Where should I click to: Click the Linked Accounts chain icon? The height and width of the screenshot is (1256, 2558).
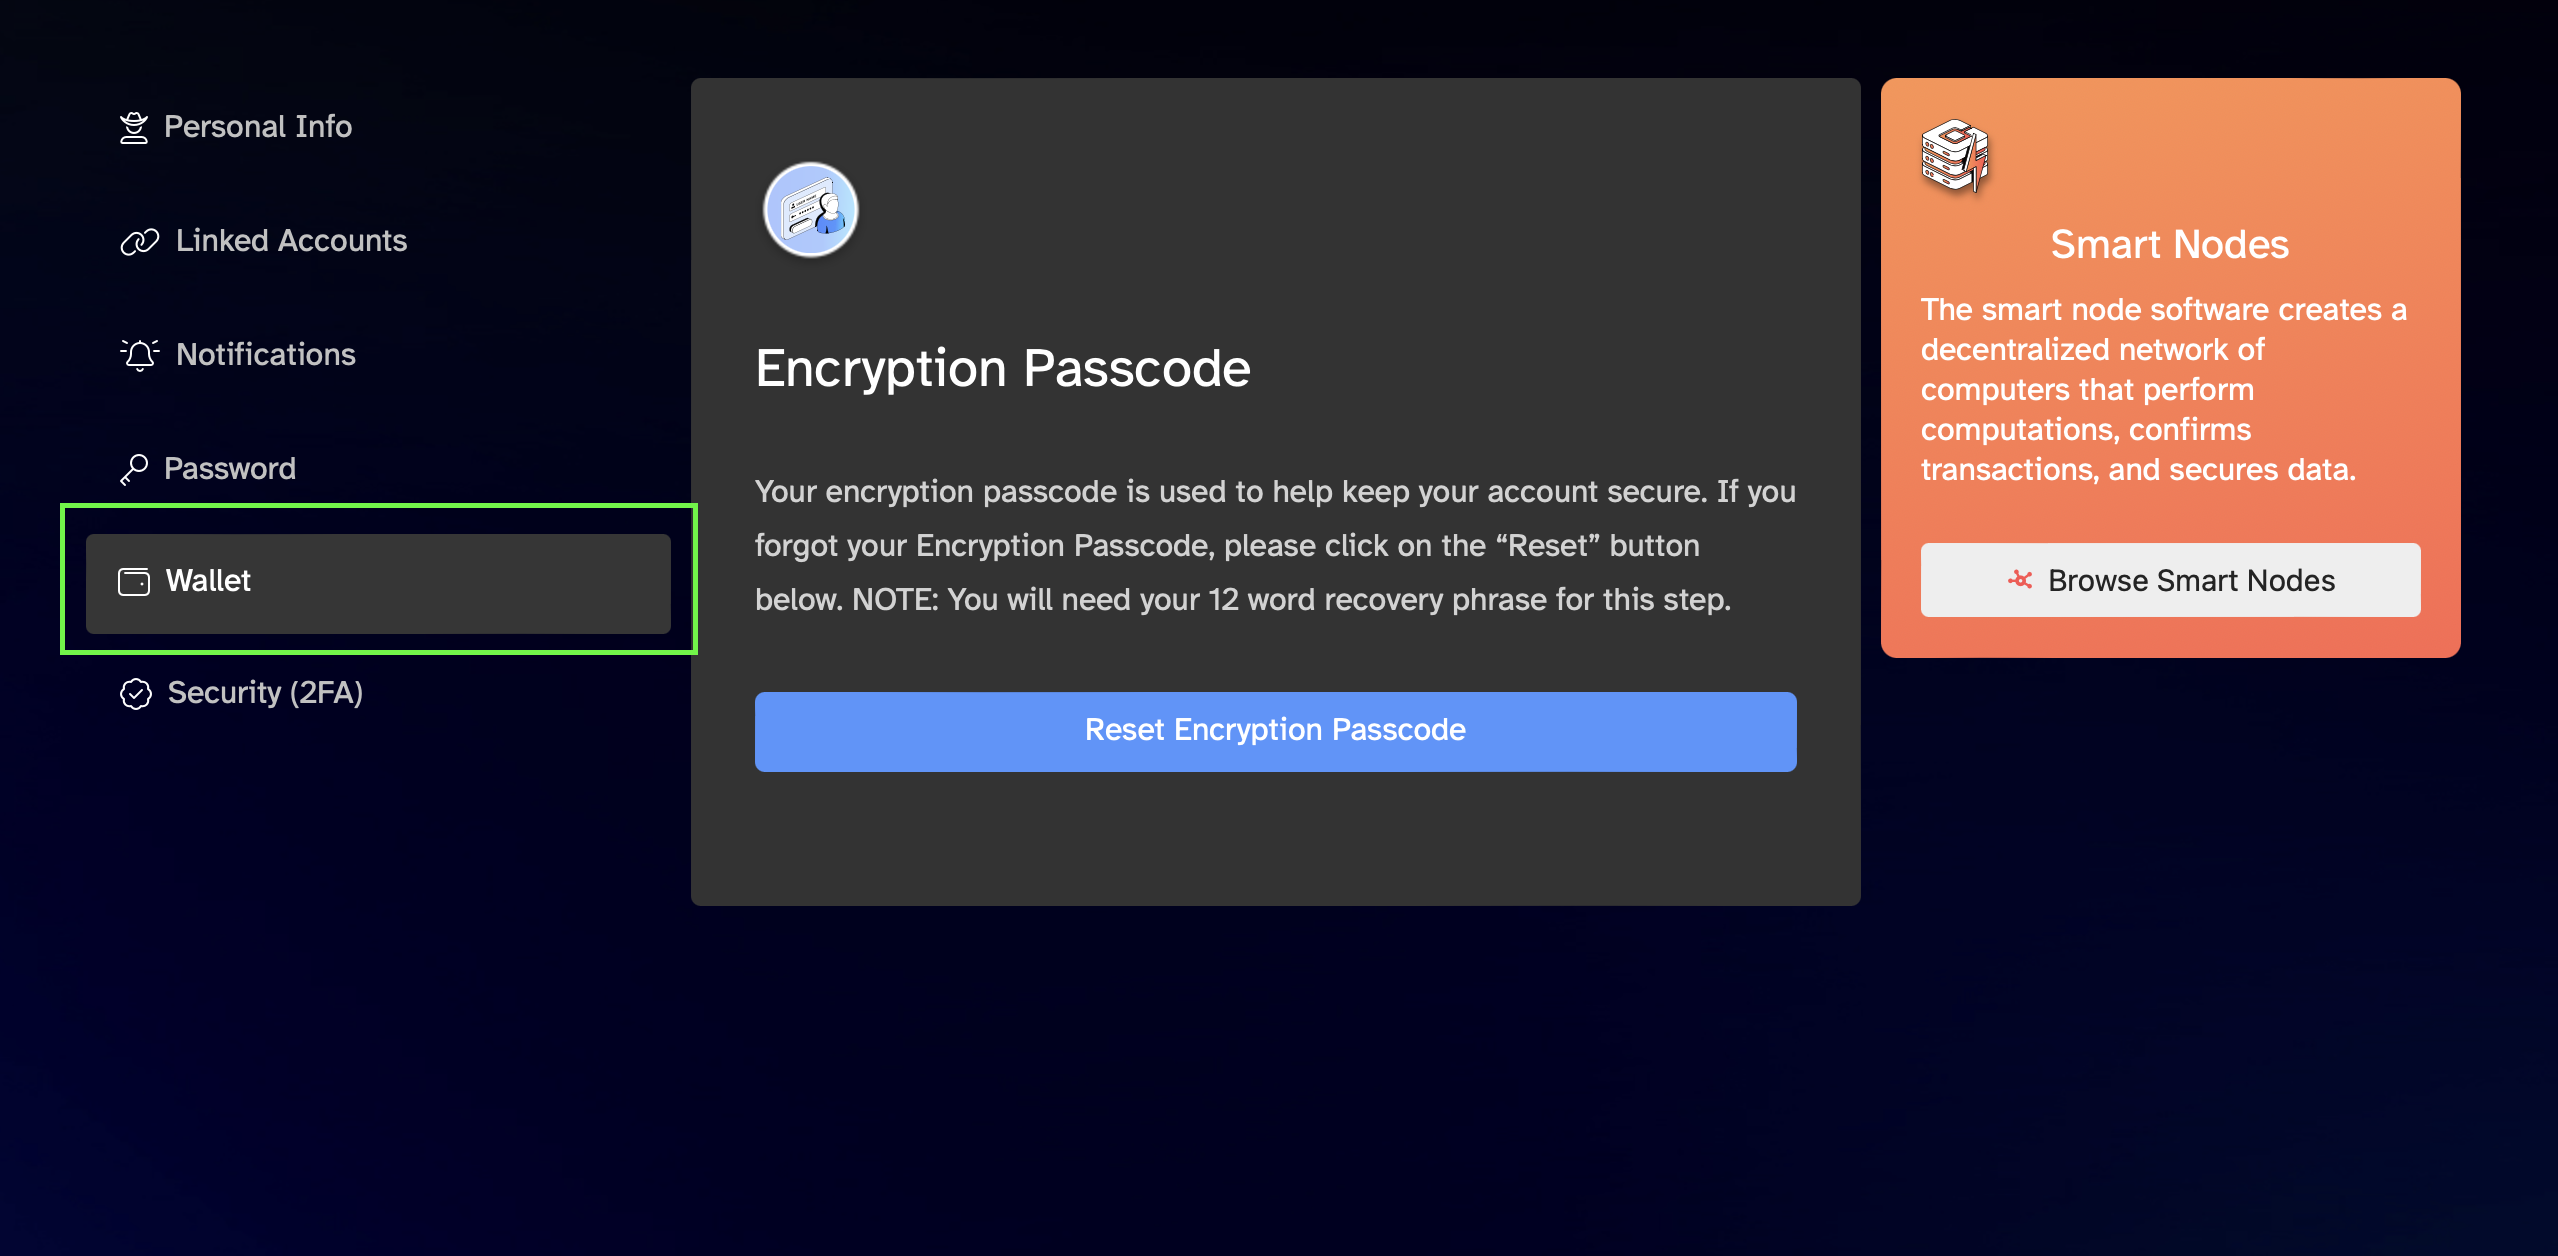tap(140, 242)
